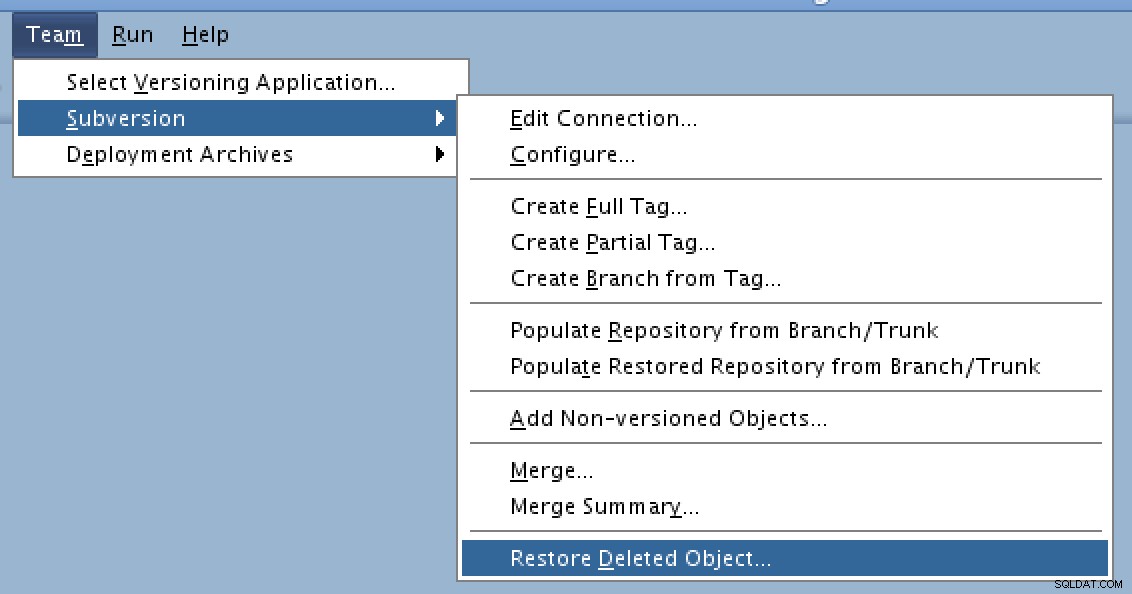This screenshot has height=594, width=1132.
Task: Select Create Full Tag
Action: tap(785, 206)
